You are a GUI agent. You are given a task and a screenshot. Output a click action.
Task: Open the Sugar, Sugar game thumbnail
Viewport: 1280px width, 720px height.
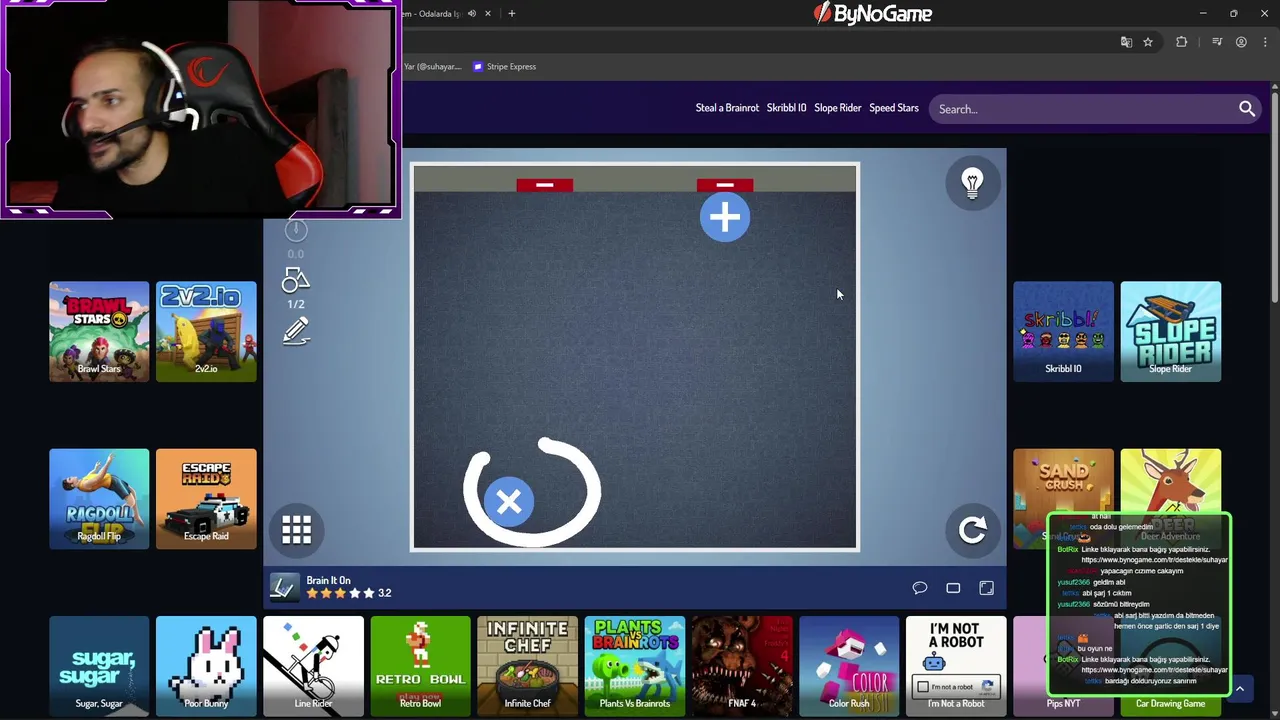click(99, 666)
